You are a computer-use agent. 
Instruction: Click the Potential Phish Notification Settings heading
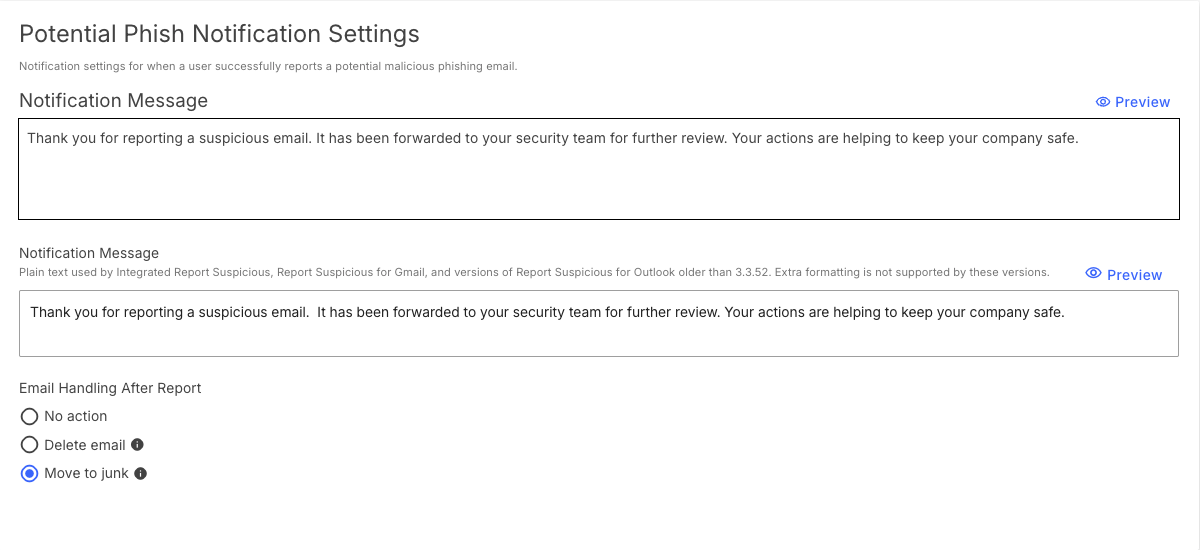(219, 34)
